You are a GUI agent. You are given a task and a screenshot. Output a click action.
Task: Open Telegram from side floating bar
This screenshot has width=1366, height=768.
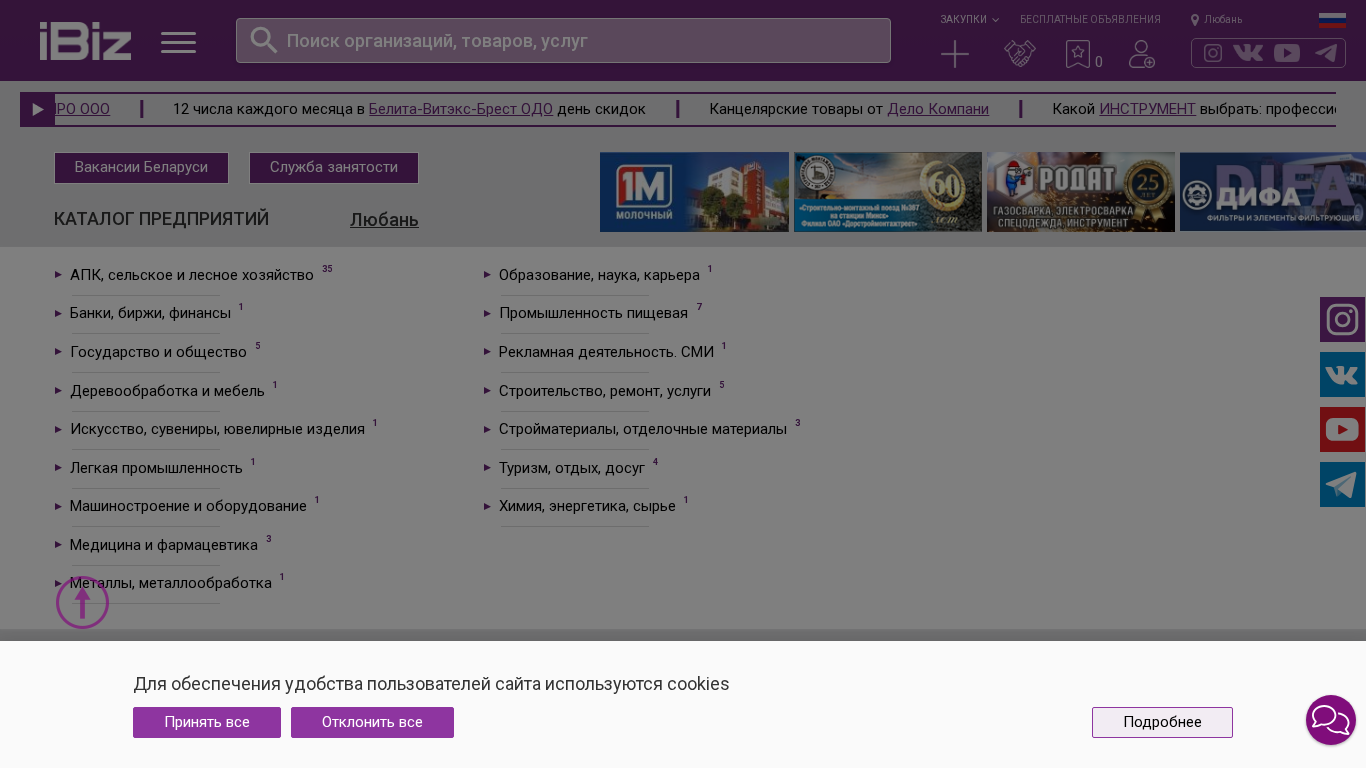[x=1342, y=485]
